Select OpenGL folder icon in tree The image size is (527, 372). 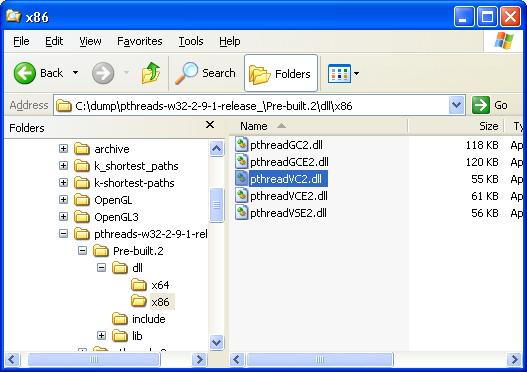click(82, 200)
